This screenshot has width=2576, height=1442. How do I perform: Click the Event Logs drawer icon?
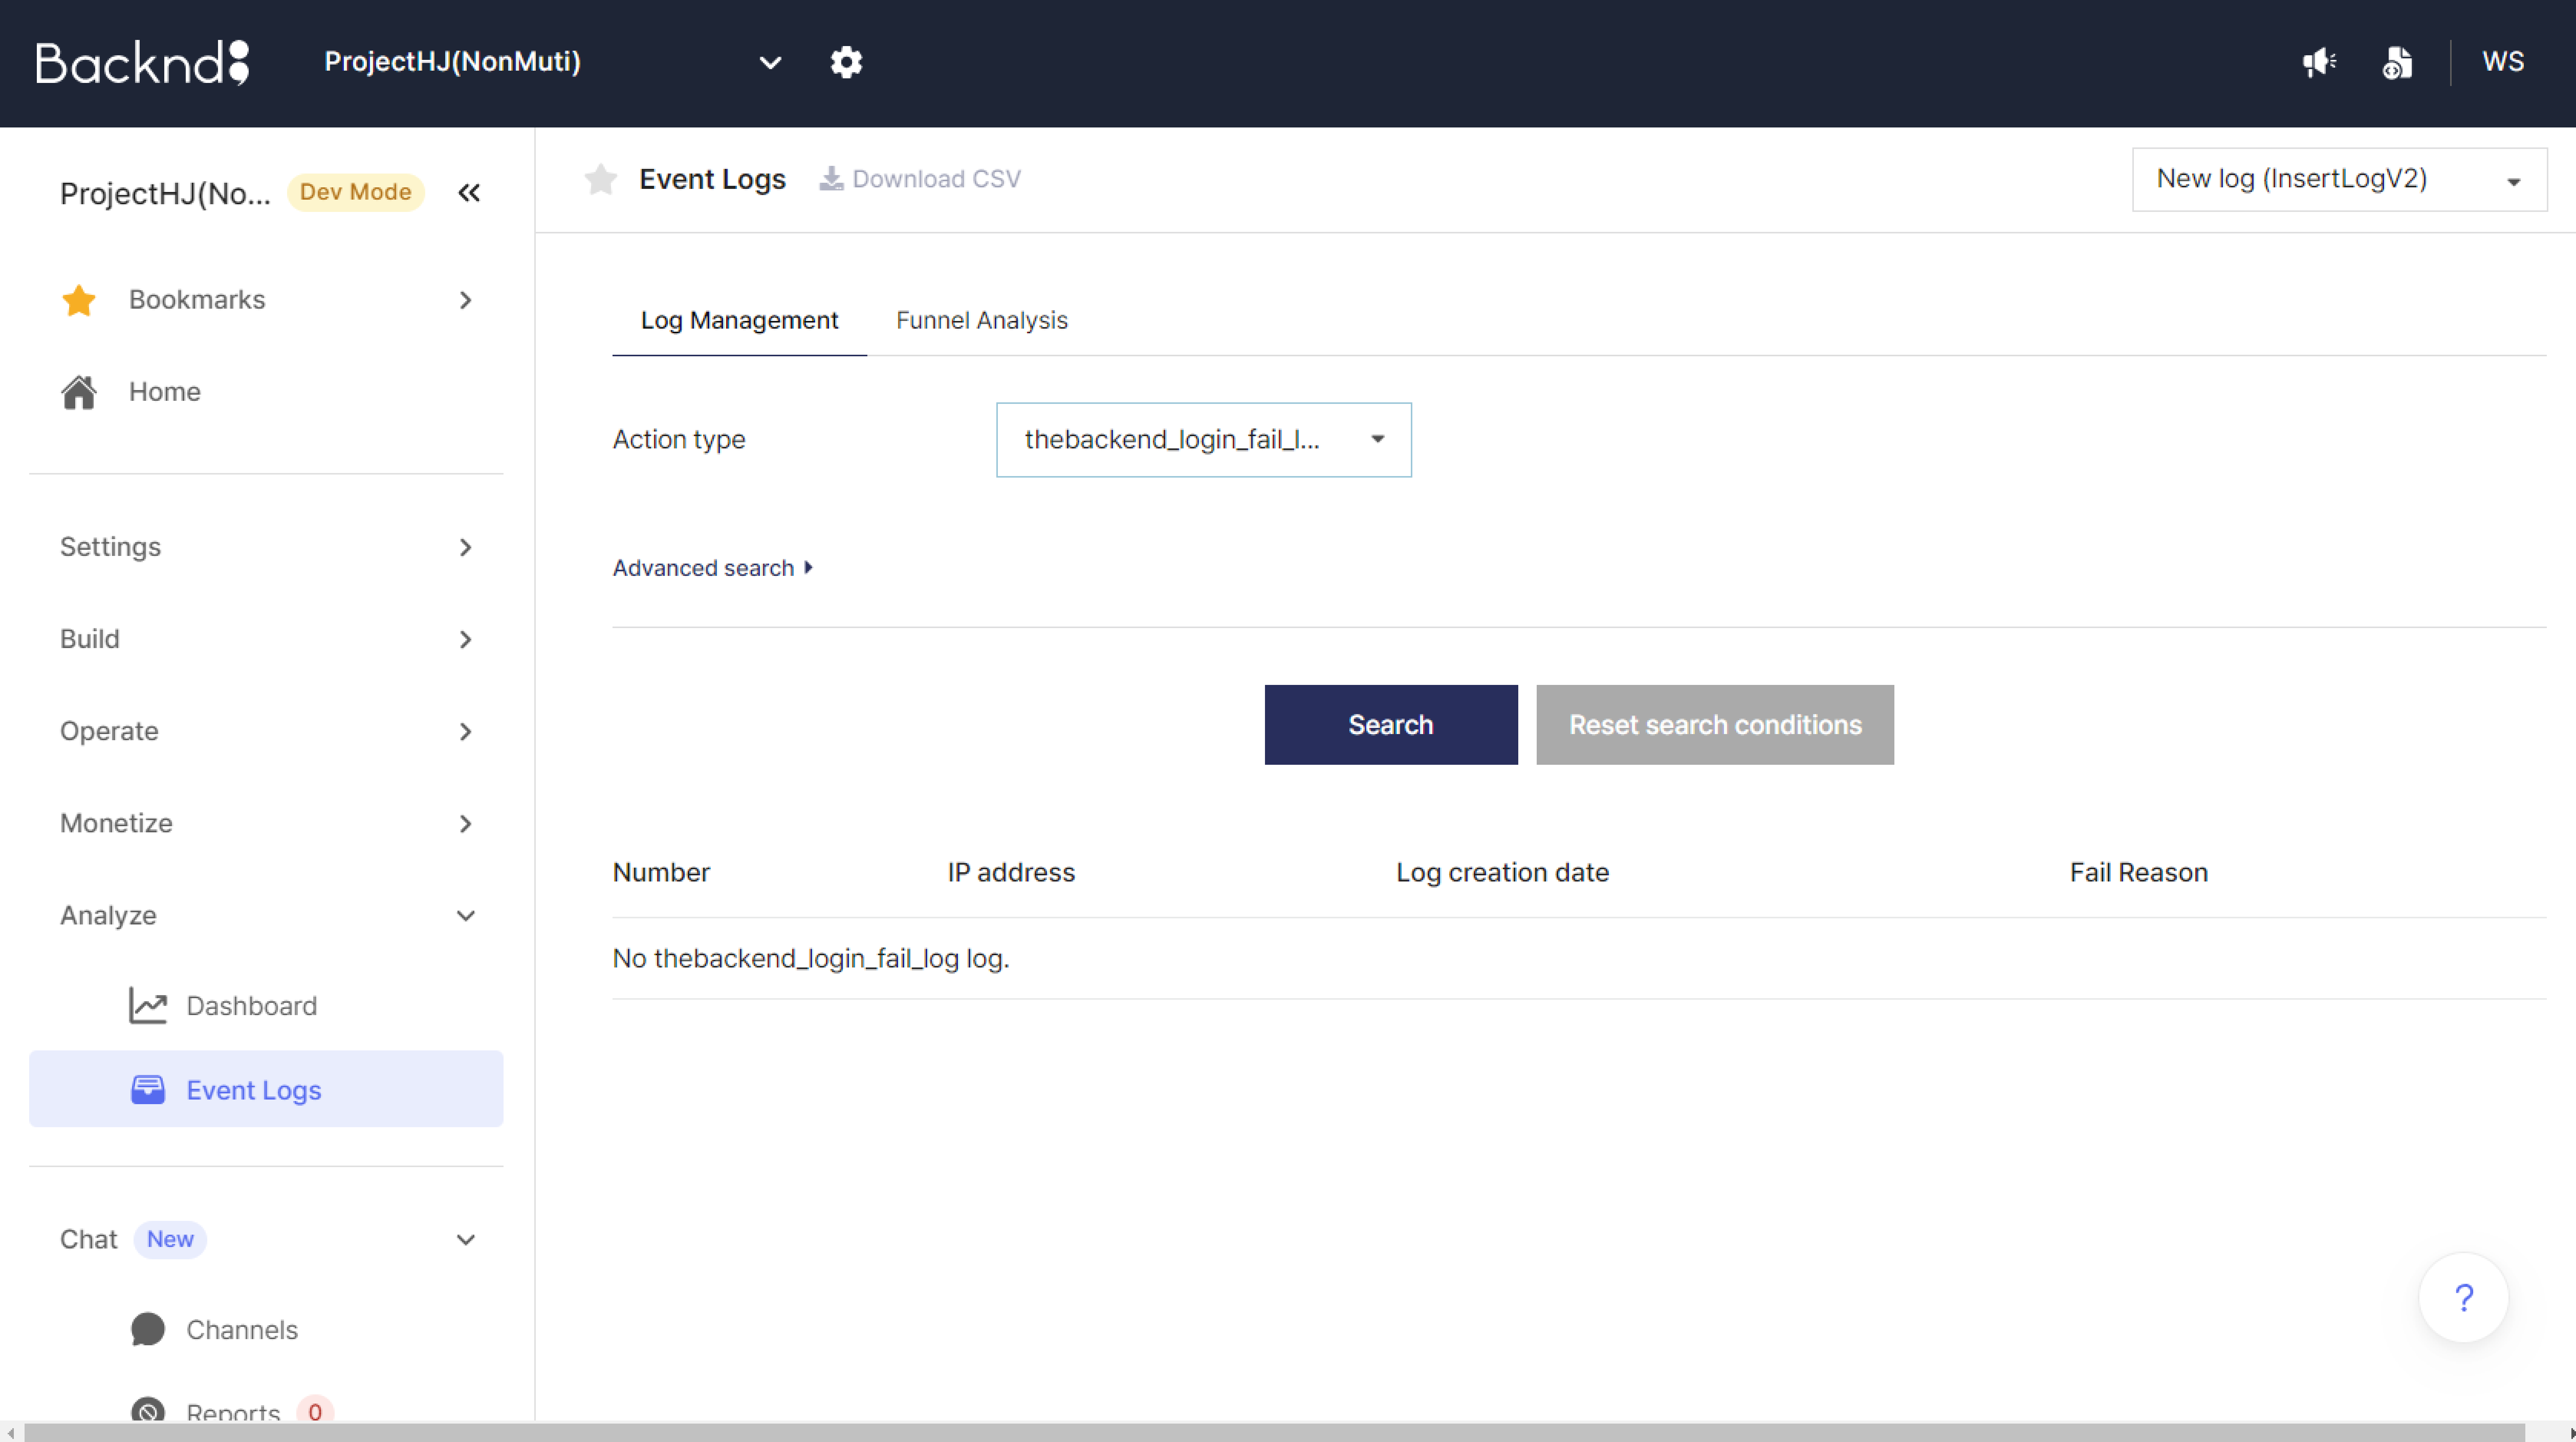(x=148, y=1090)
